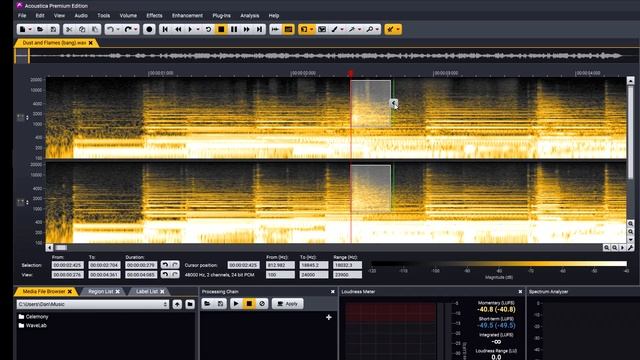Play the audio from the main toolbar
Screen dimensions: 640x360
190,29
